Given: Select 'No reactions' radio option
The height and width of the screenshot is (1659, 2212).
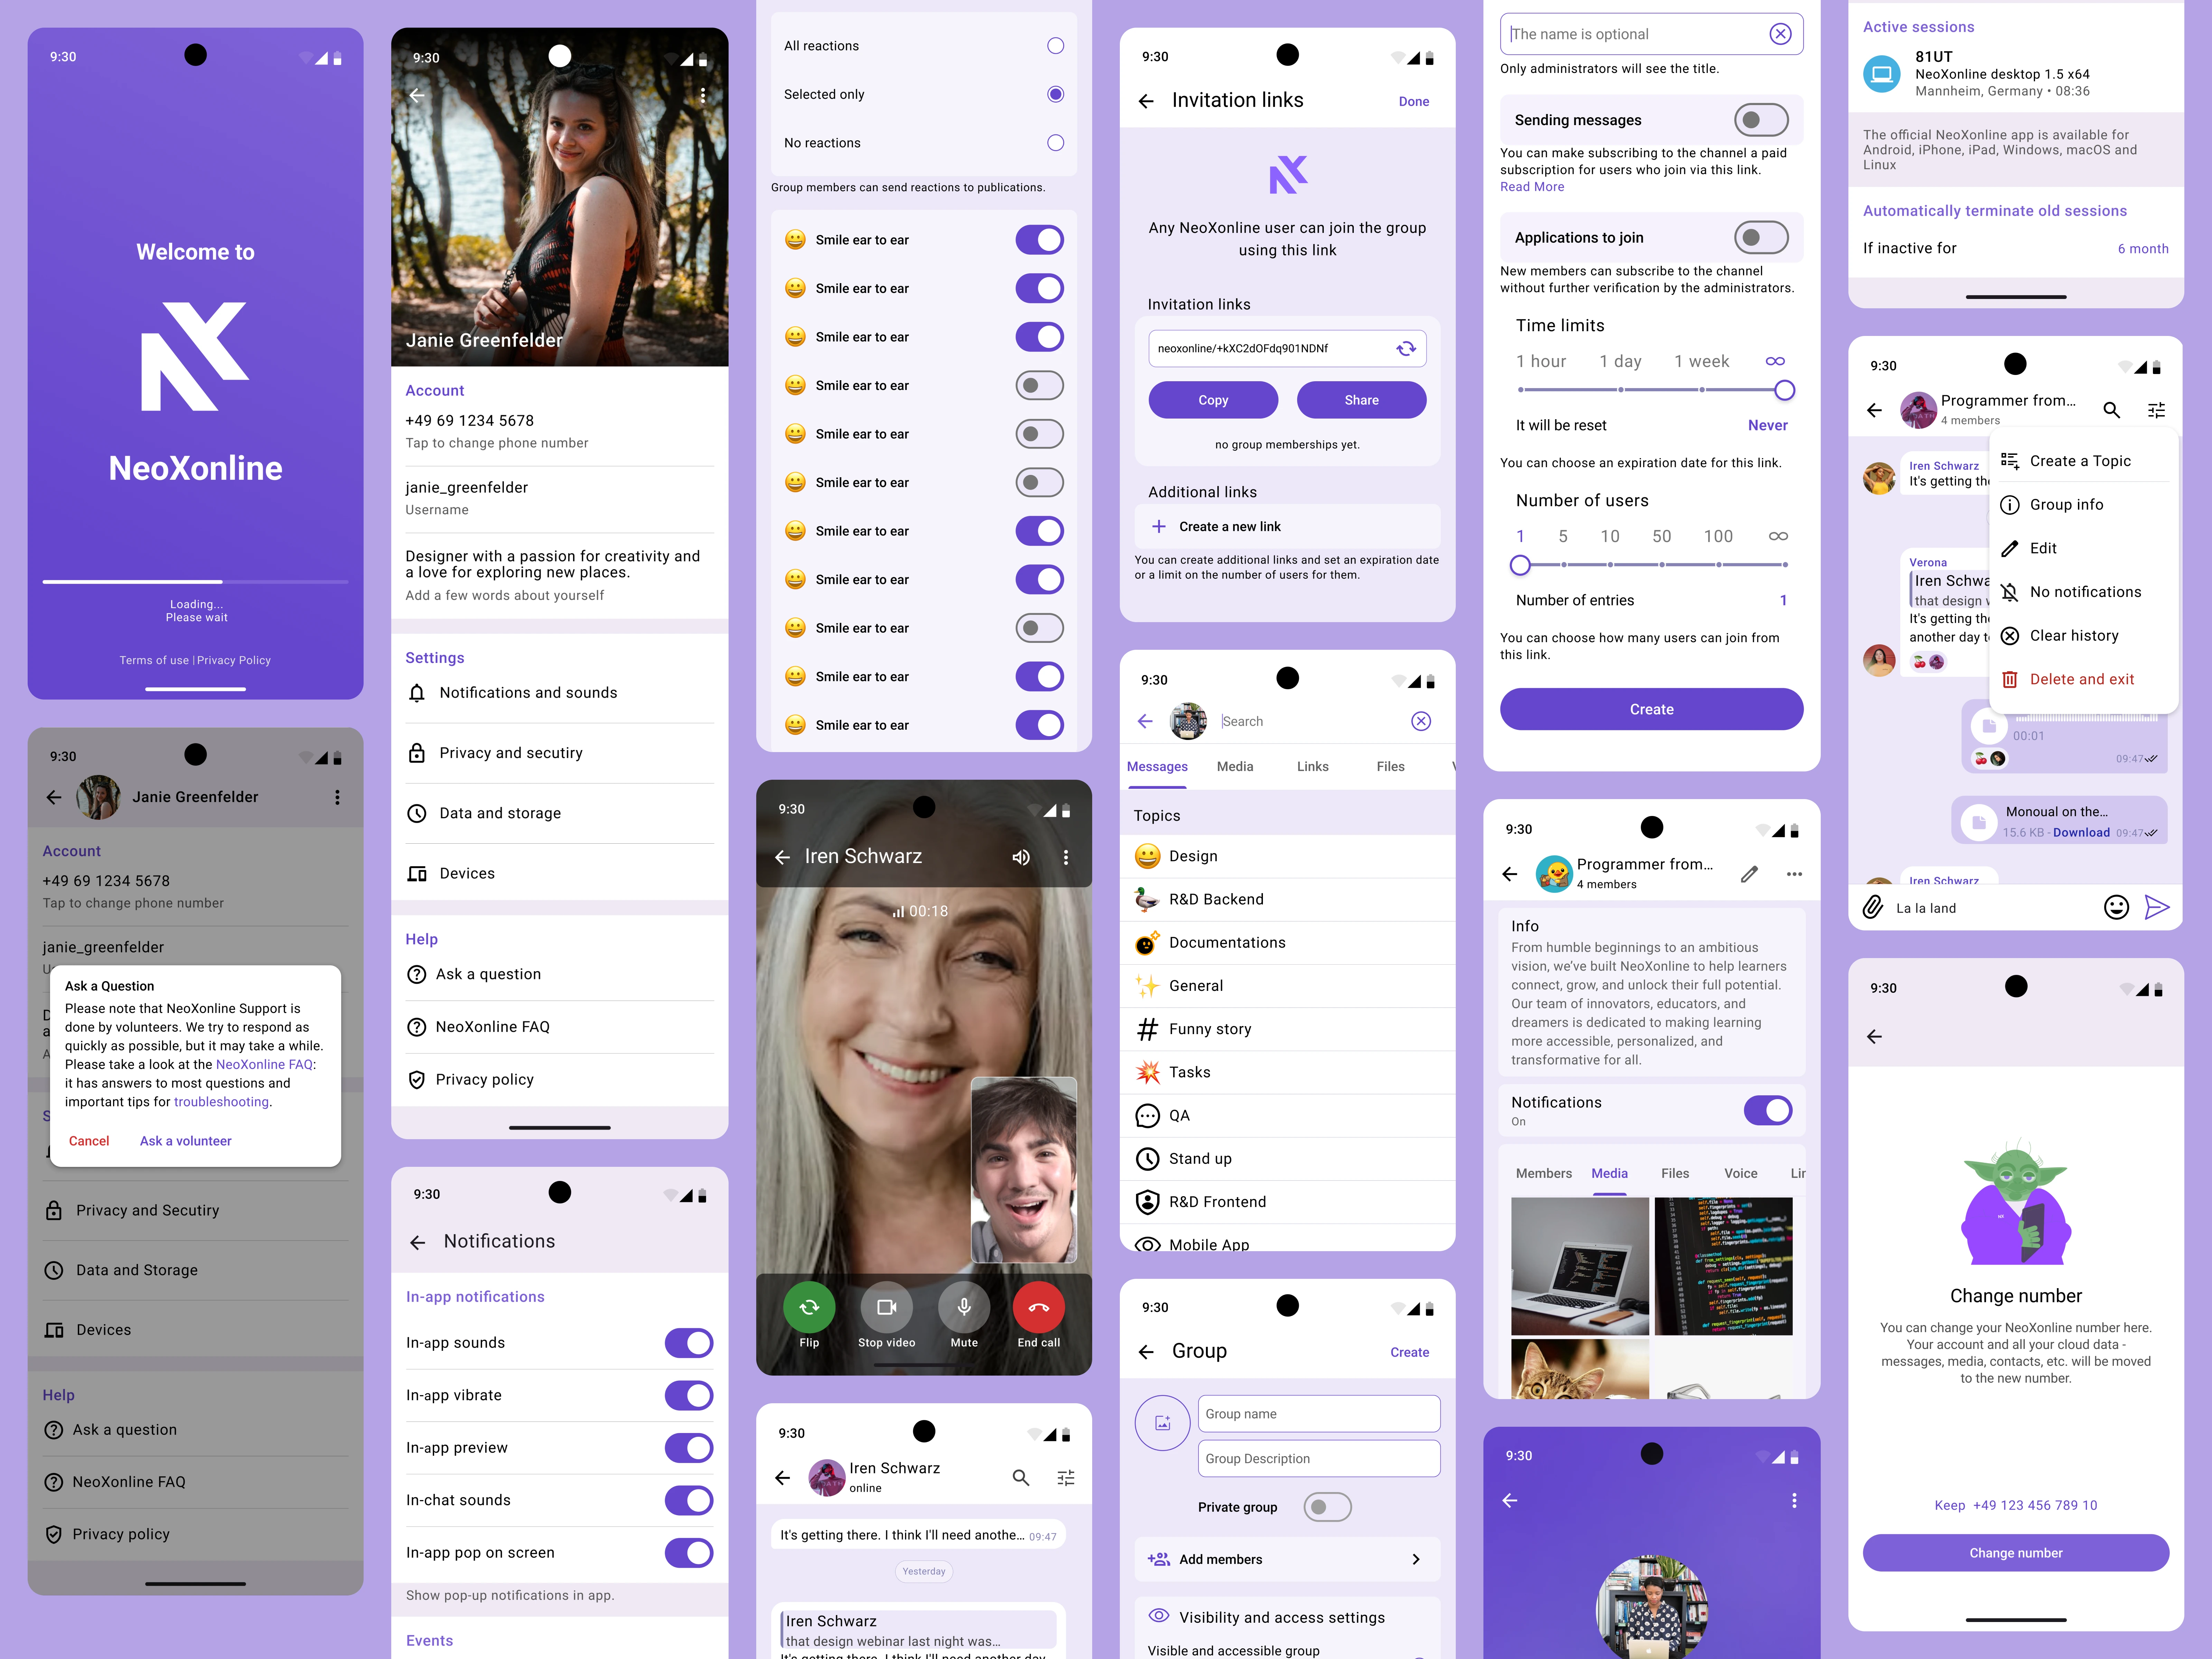Looking at the screenshot, I should [1055, 143].
